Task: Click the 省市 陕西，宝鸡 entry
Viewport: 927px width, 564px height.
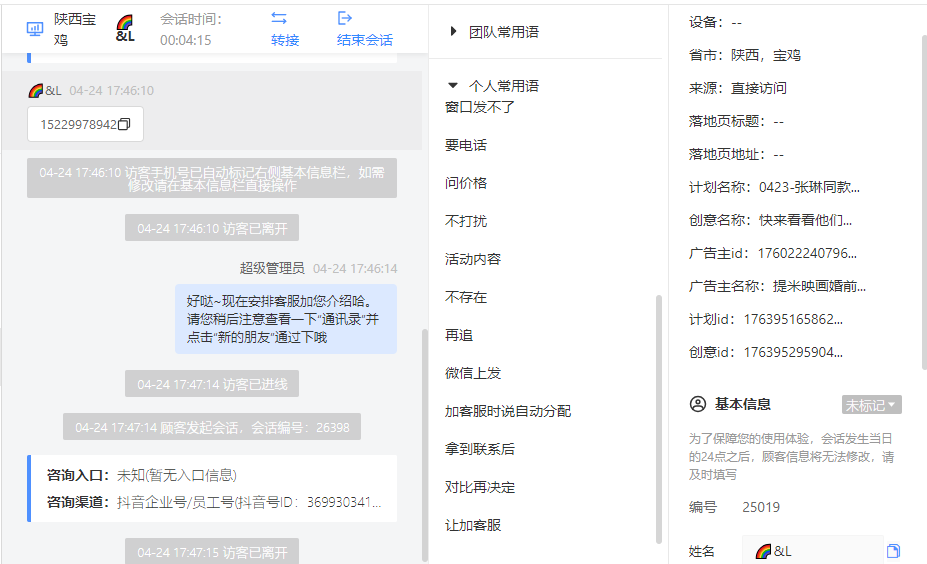Action: pyautogui.click(x=745, y=55)
